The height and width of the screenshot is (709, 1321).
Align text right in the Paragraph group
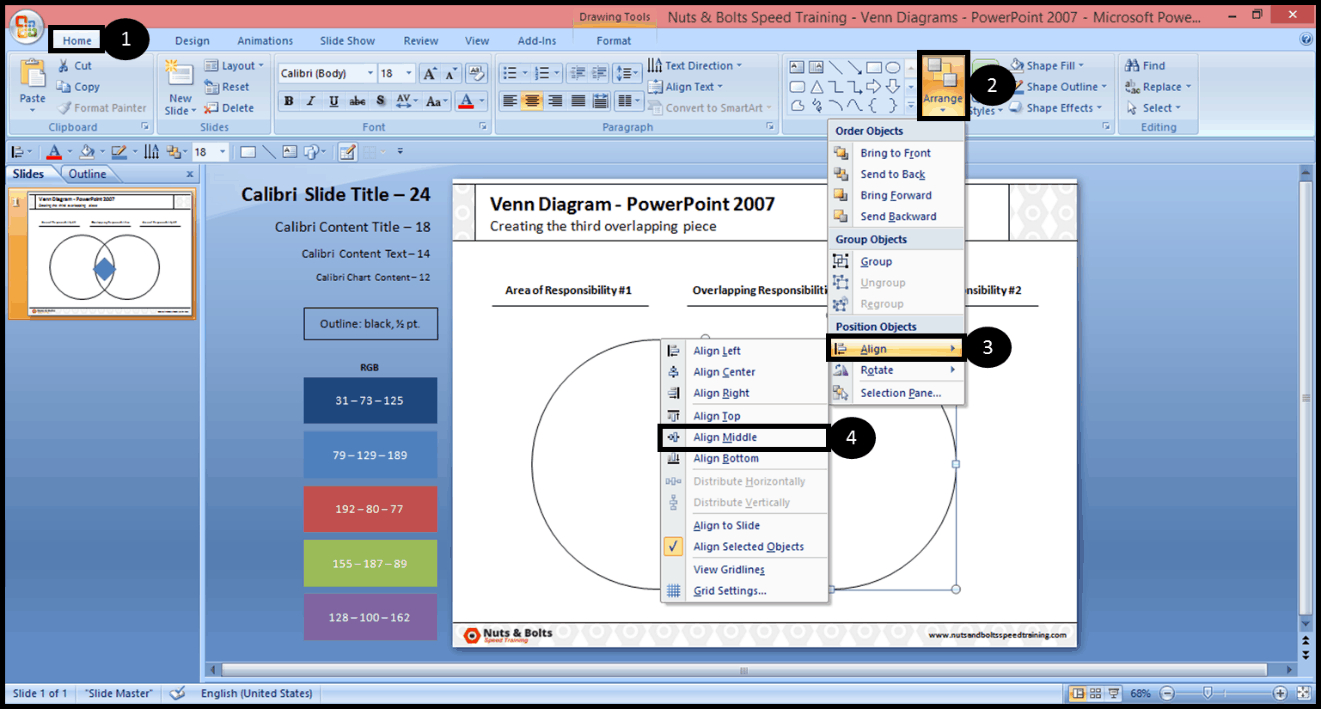click(555, 101)
